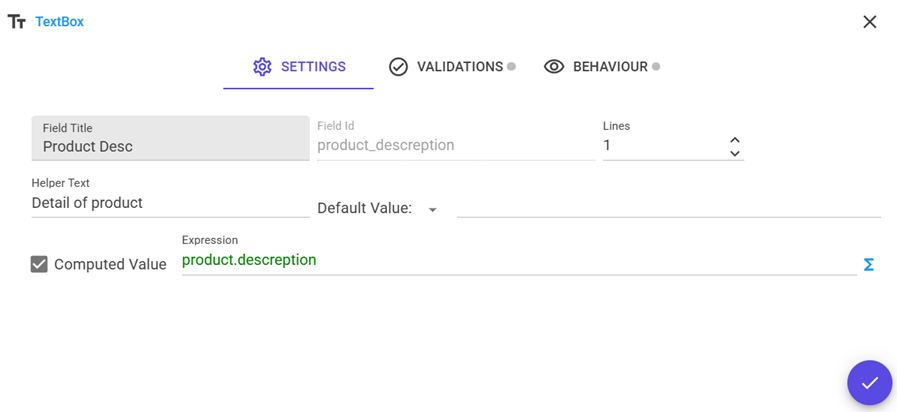Expand the Default Value dropdown arrow

tap(432, 210)
